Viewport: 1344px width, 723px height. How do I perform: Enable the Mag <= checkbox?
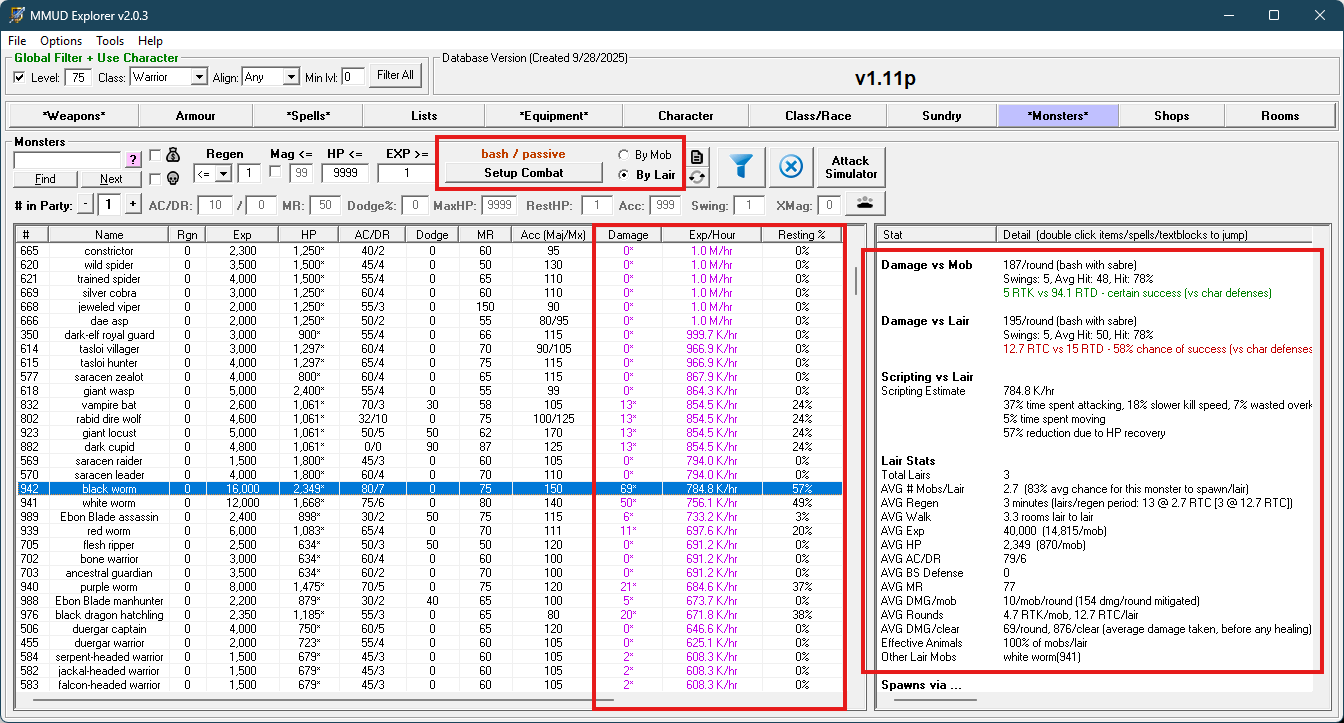coord(276,173)
